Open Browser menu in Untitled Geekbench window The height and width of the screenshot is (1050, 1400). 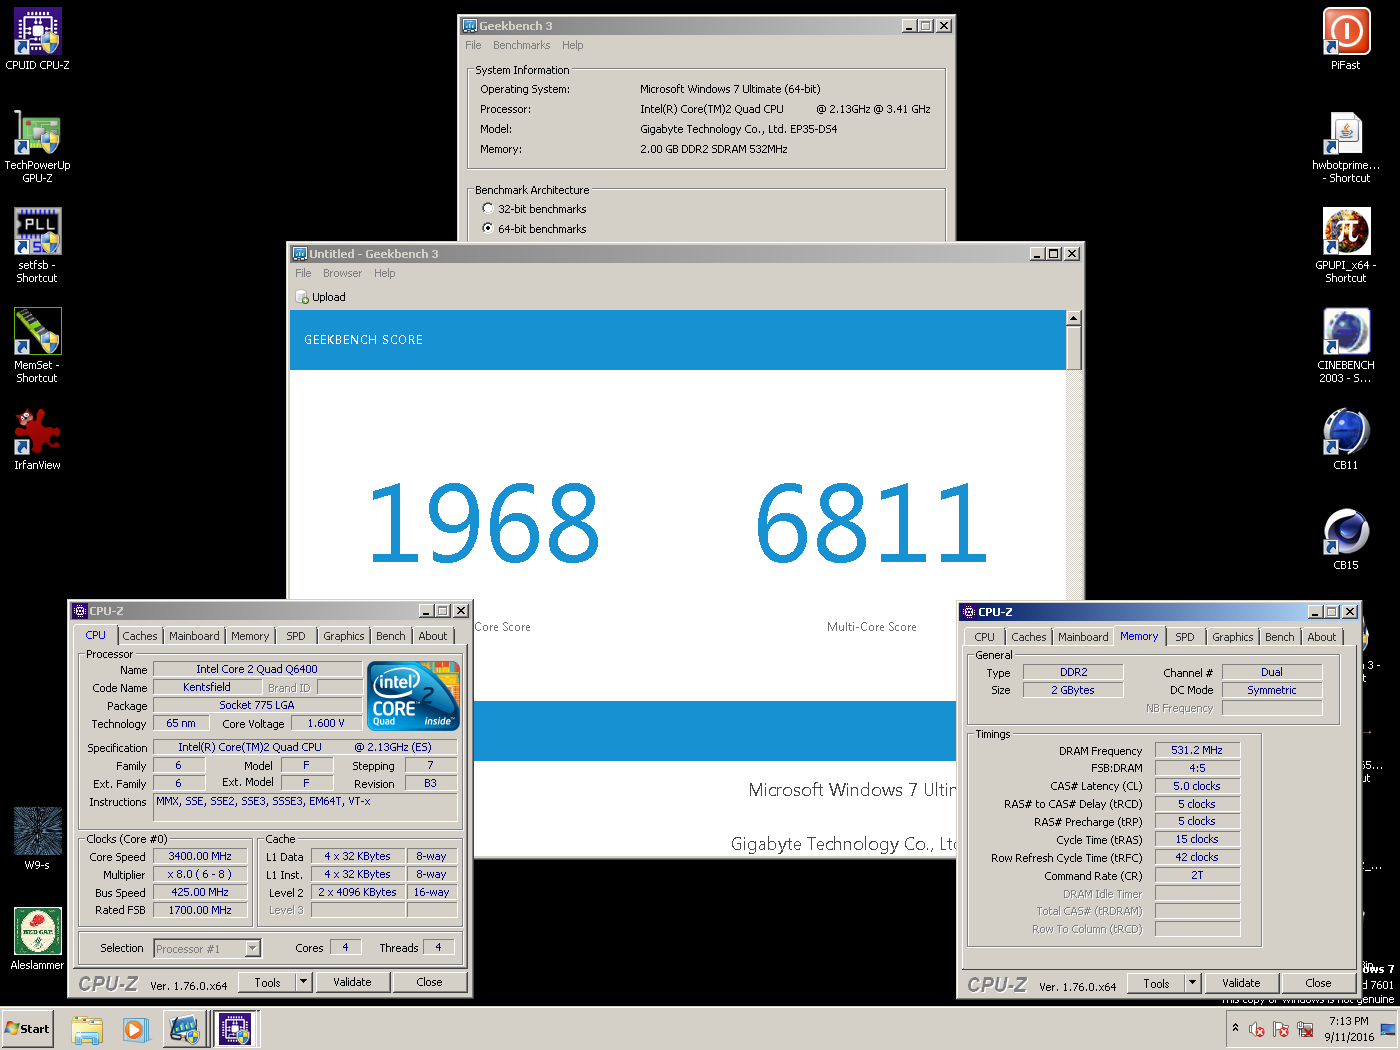342,273
